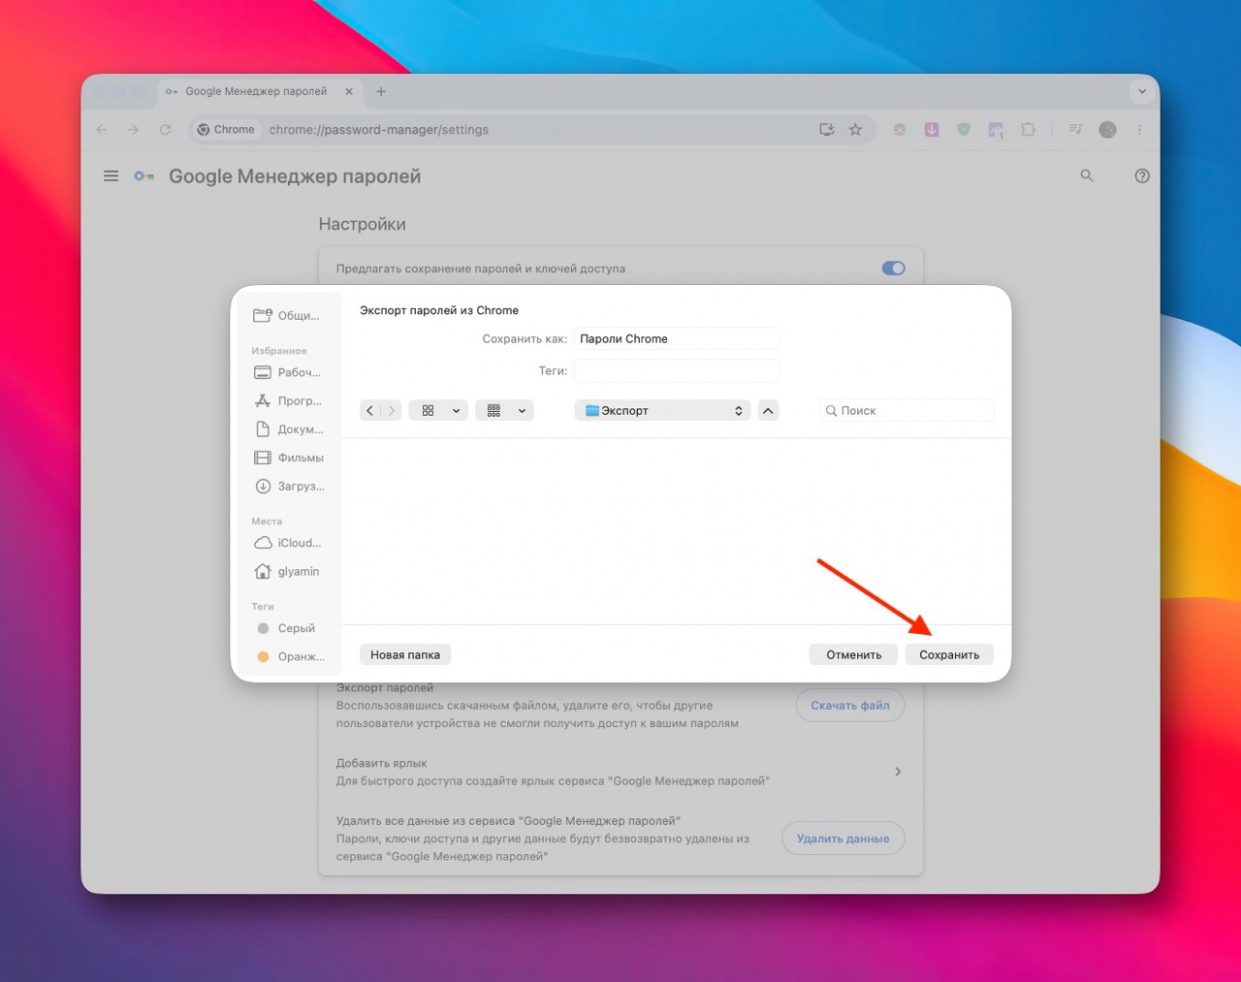Click the Поиск search field in dialog
The width and height of the screenshot is (1241, 982).
coord(906,411)
